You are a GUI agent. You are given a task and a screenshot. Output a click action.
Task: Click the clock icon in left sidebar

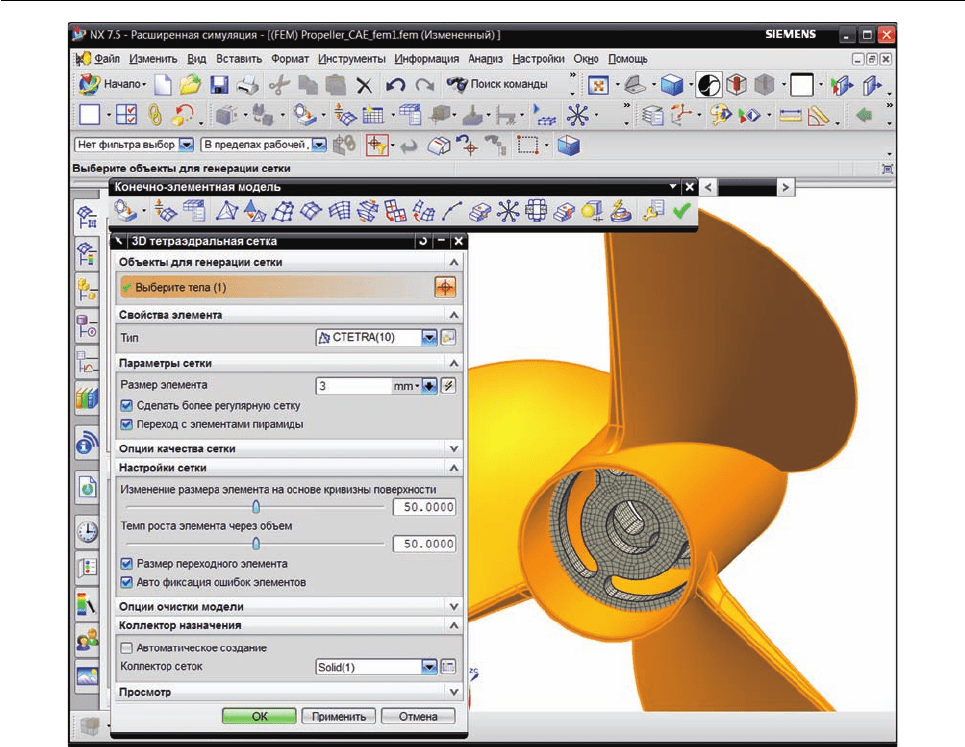click(x=87, y=531)
